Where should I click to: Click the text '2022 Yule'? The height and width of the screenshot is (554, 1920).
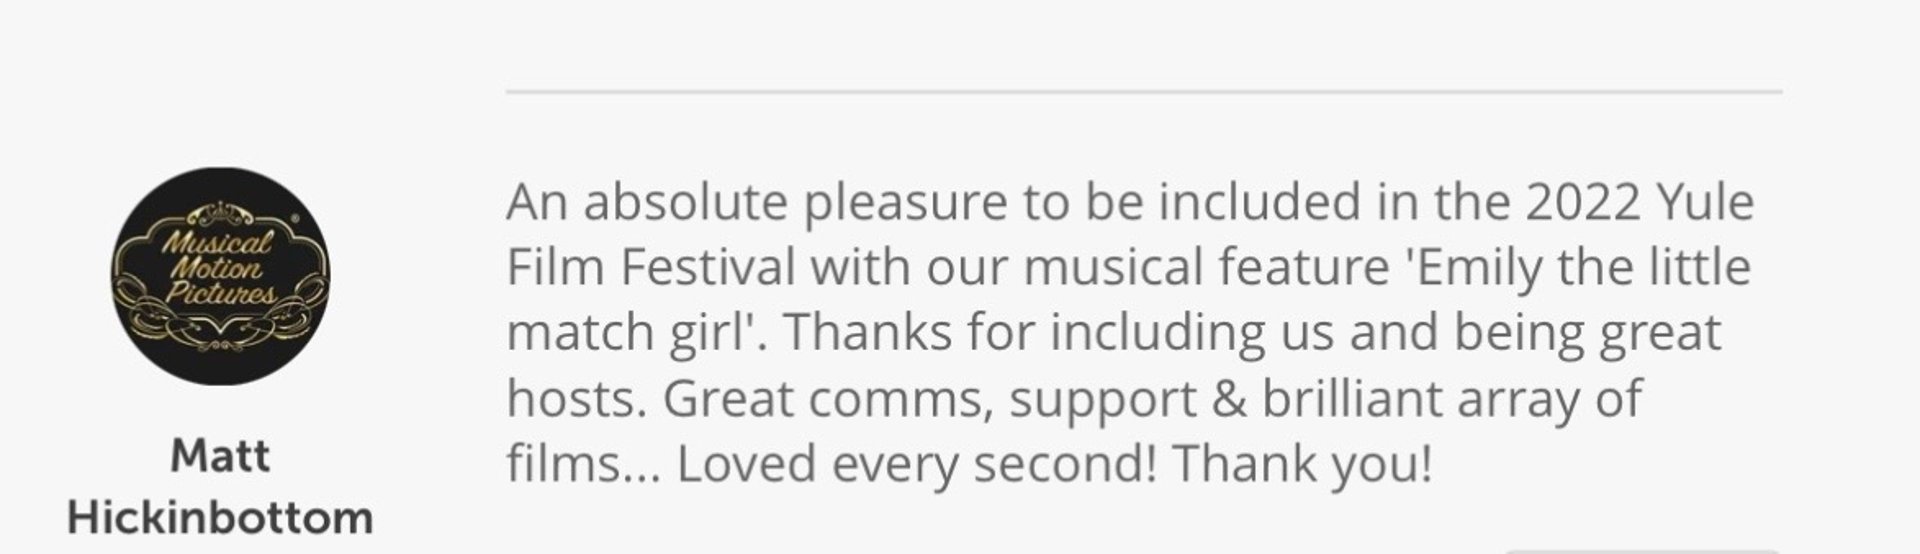coord(1640,202)
